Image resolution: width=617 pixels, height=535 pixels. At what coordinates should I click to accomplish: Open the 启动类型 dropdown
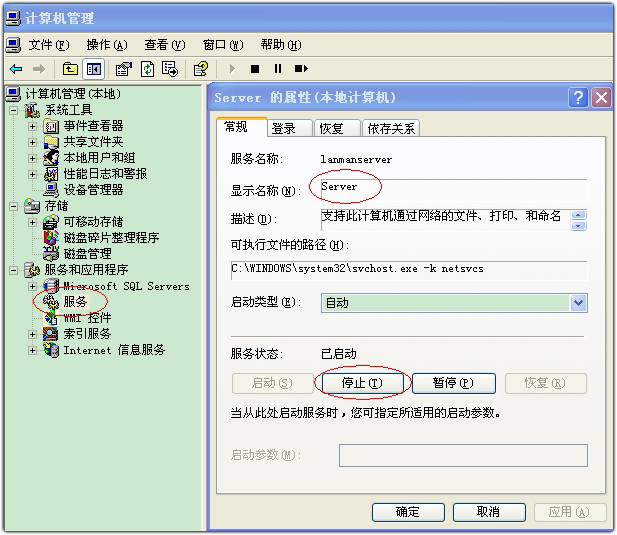tap(578, 303)
